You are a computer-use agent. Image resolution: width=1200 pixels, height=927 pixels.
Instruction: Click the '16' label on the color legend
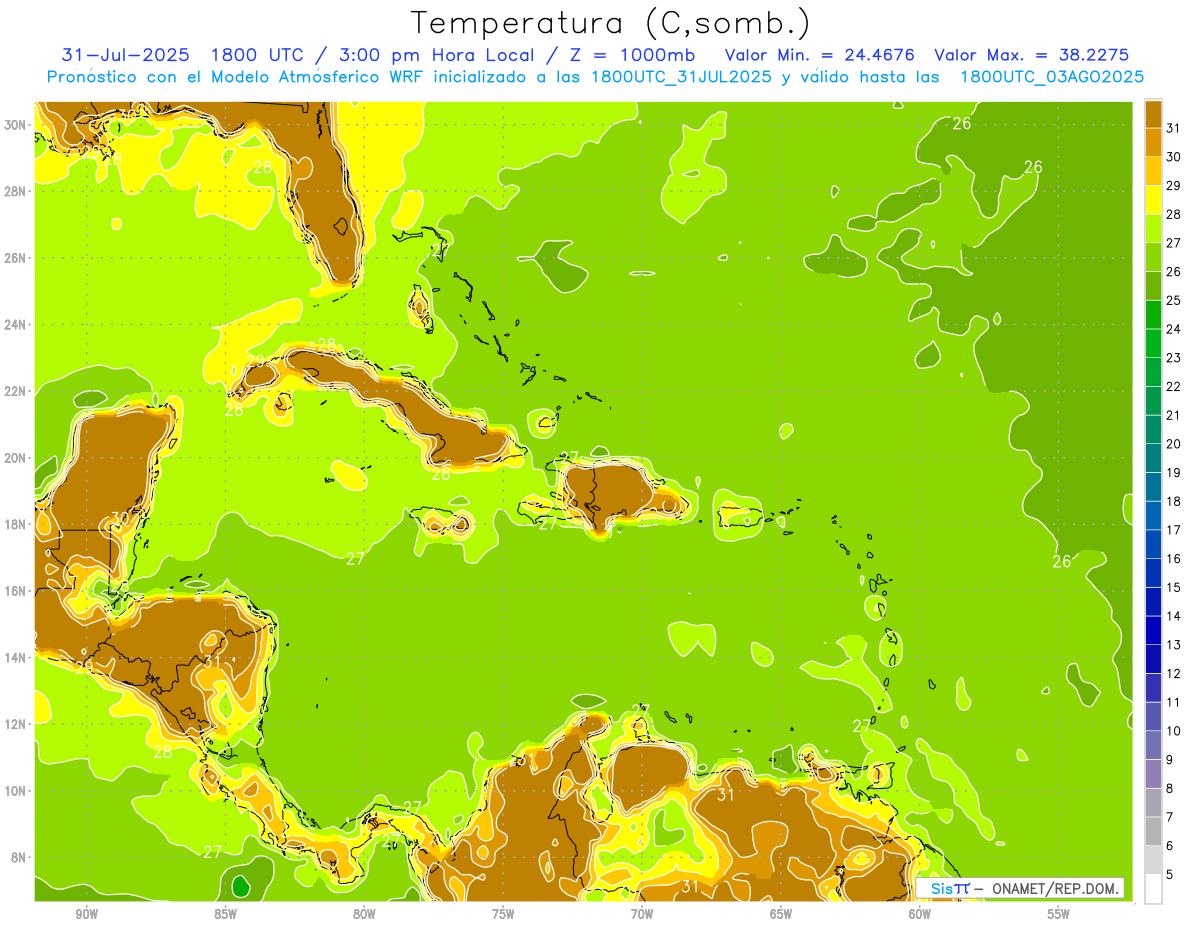click(x=1174, y=558)
